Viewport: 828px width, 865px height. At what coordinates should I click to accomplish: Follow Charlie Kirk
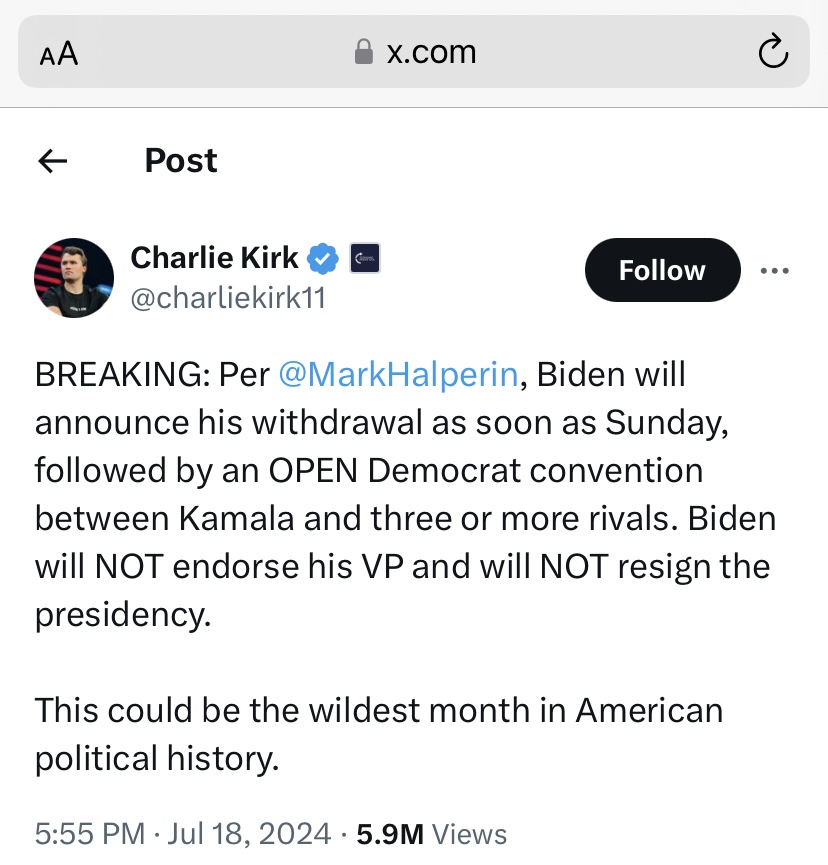tap(663, 270)
